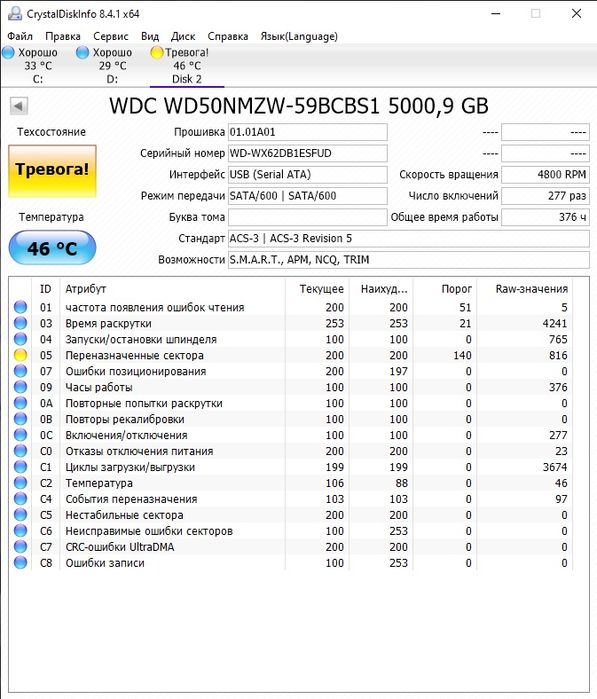This screenshot has height=699, width=597.
Task: Click the rotation speed value 4800 RPM
Action: [545, 174]
